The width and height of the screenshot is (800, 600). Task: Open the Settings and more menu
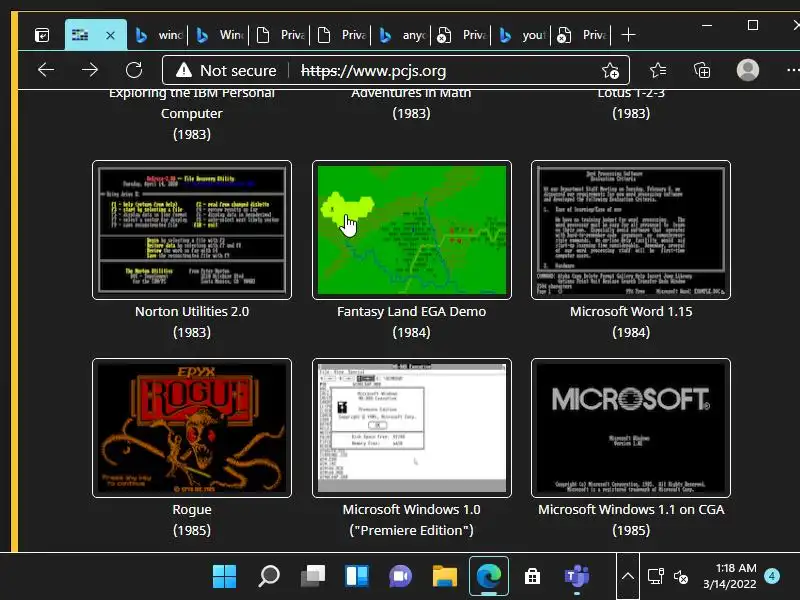click(793, 70)
